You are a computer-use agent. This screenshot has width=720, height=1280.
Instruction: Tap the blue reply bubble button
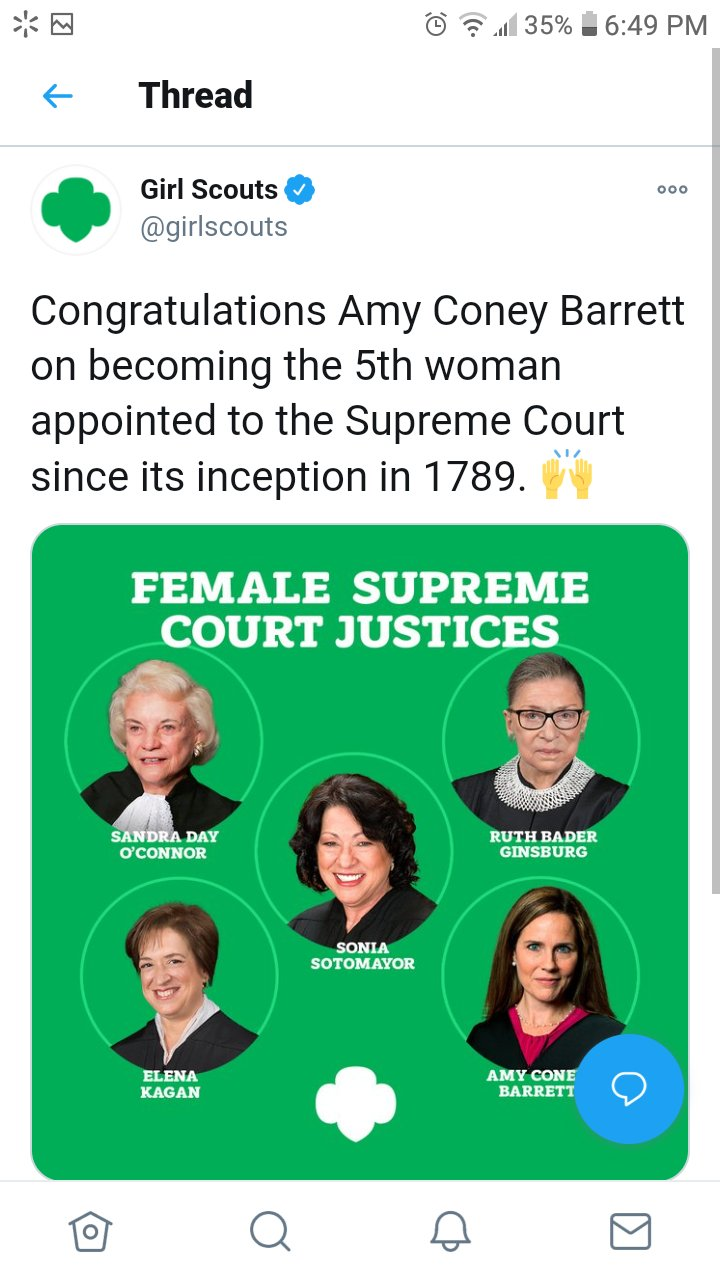coord(629,1088)
